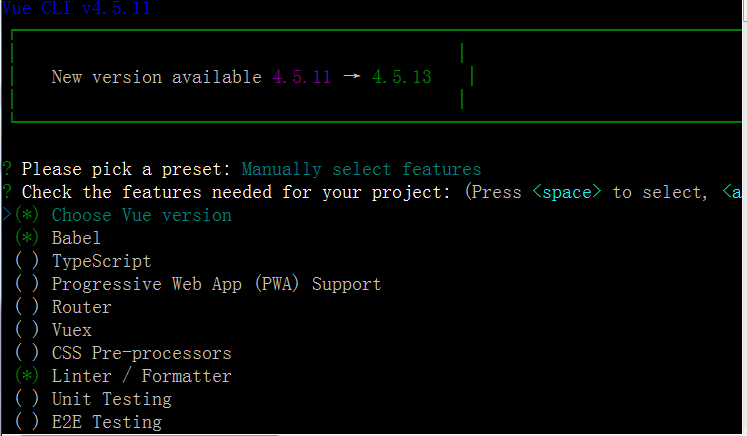Click the green version number 4.5.13
The height and width of the screenshot is (436, 747).
(x=402, y=77)
